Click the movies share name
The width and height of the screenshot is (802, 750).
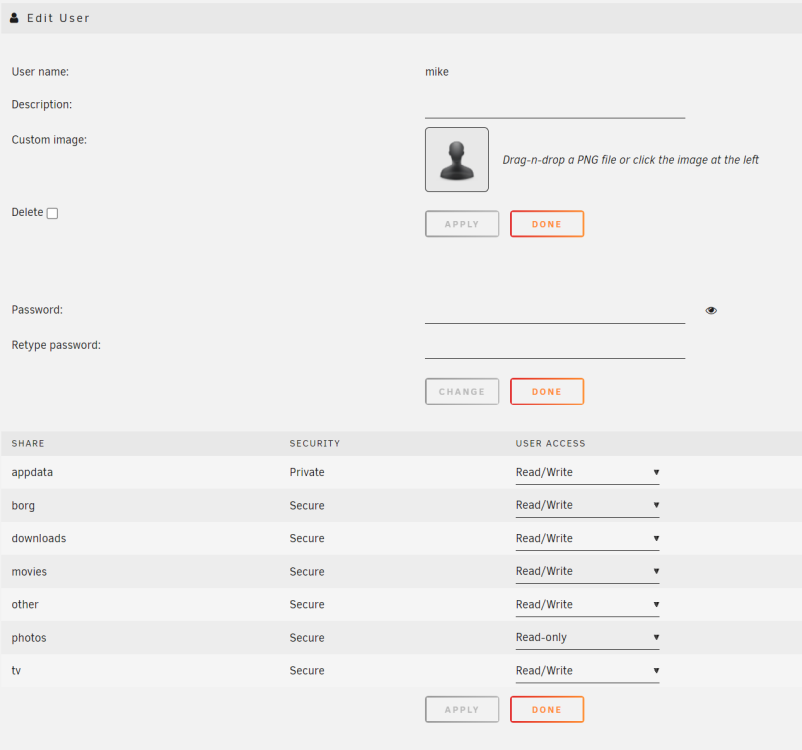click(29, 572)
